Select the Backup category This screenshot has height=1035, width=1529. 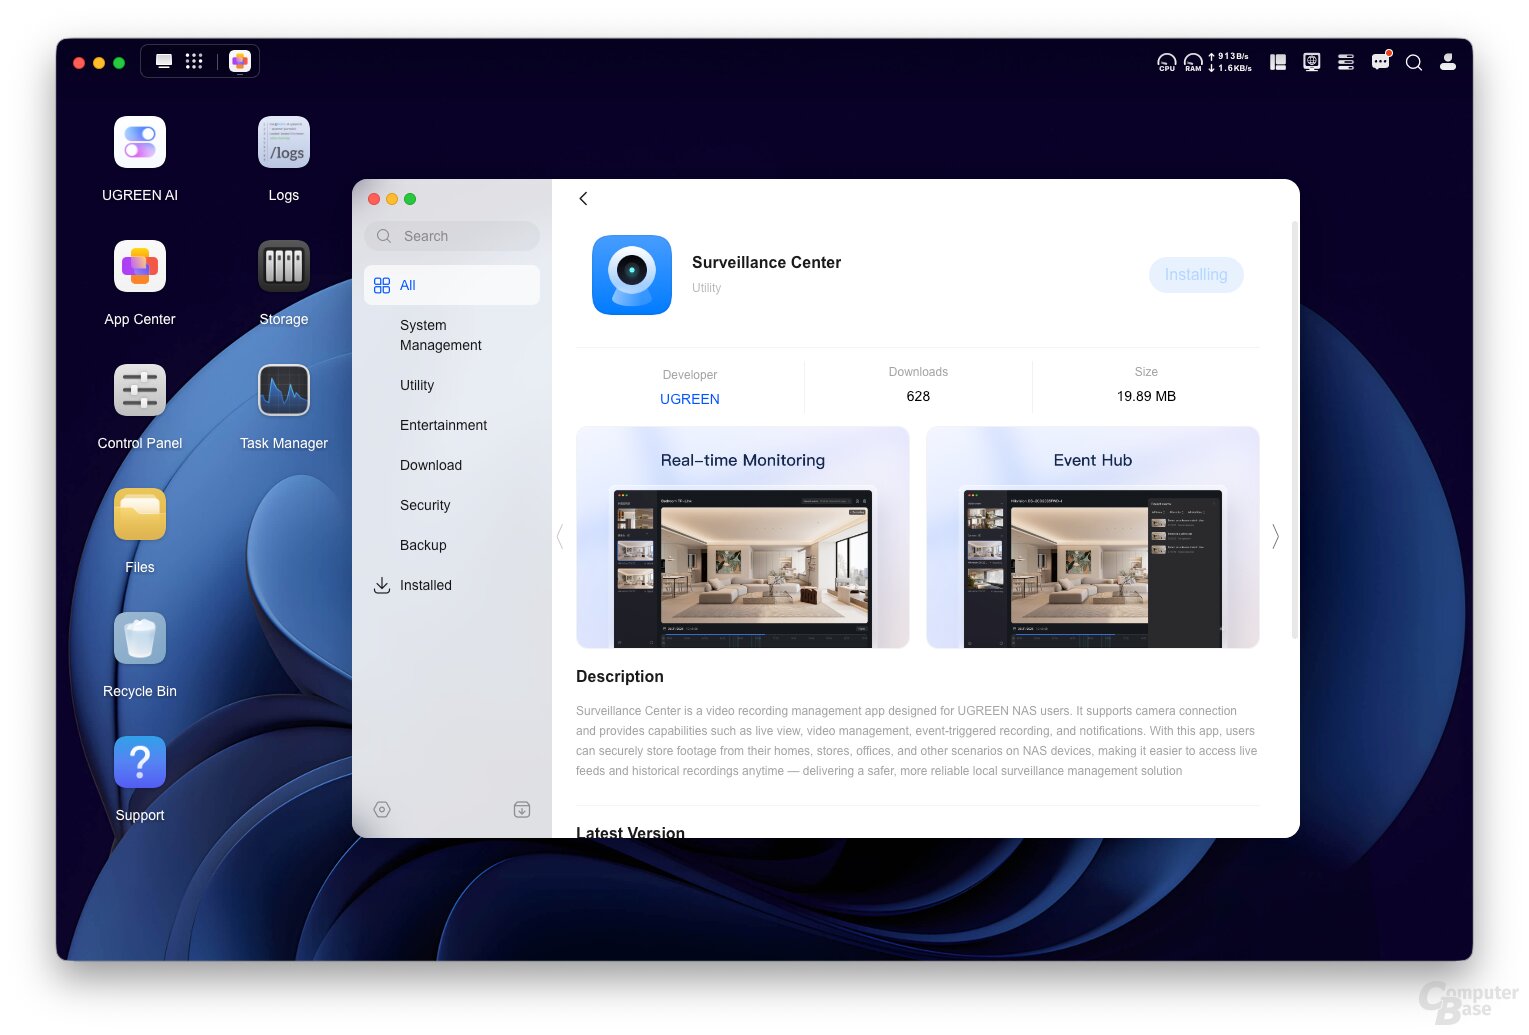coord(452,545)
